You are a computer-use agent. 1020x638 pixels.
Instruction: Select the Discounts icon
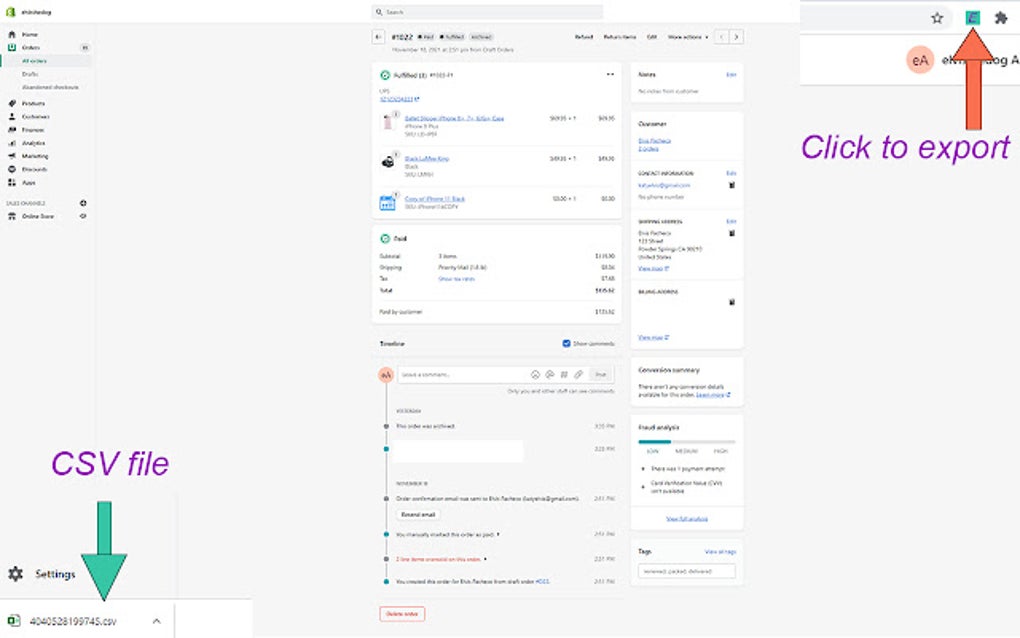[x=34, y=167]
